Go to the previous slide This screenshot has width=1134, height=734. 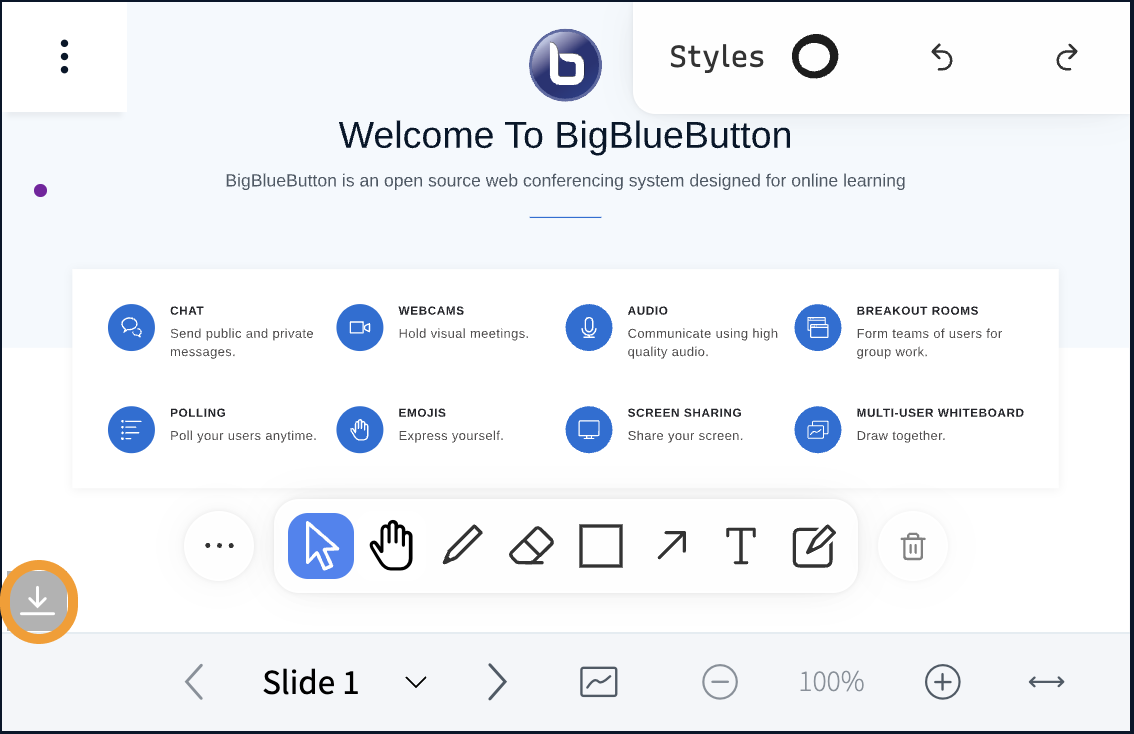coord(194,682)
